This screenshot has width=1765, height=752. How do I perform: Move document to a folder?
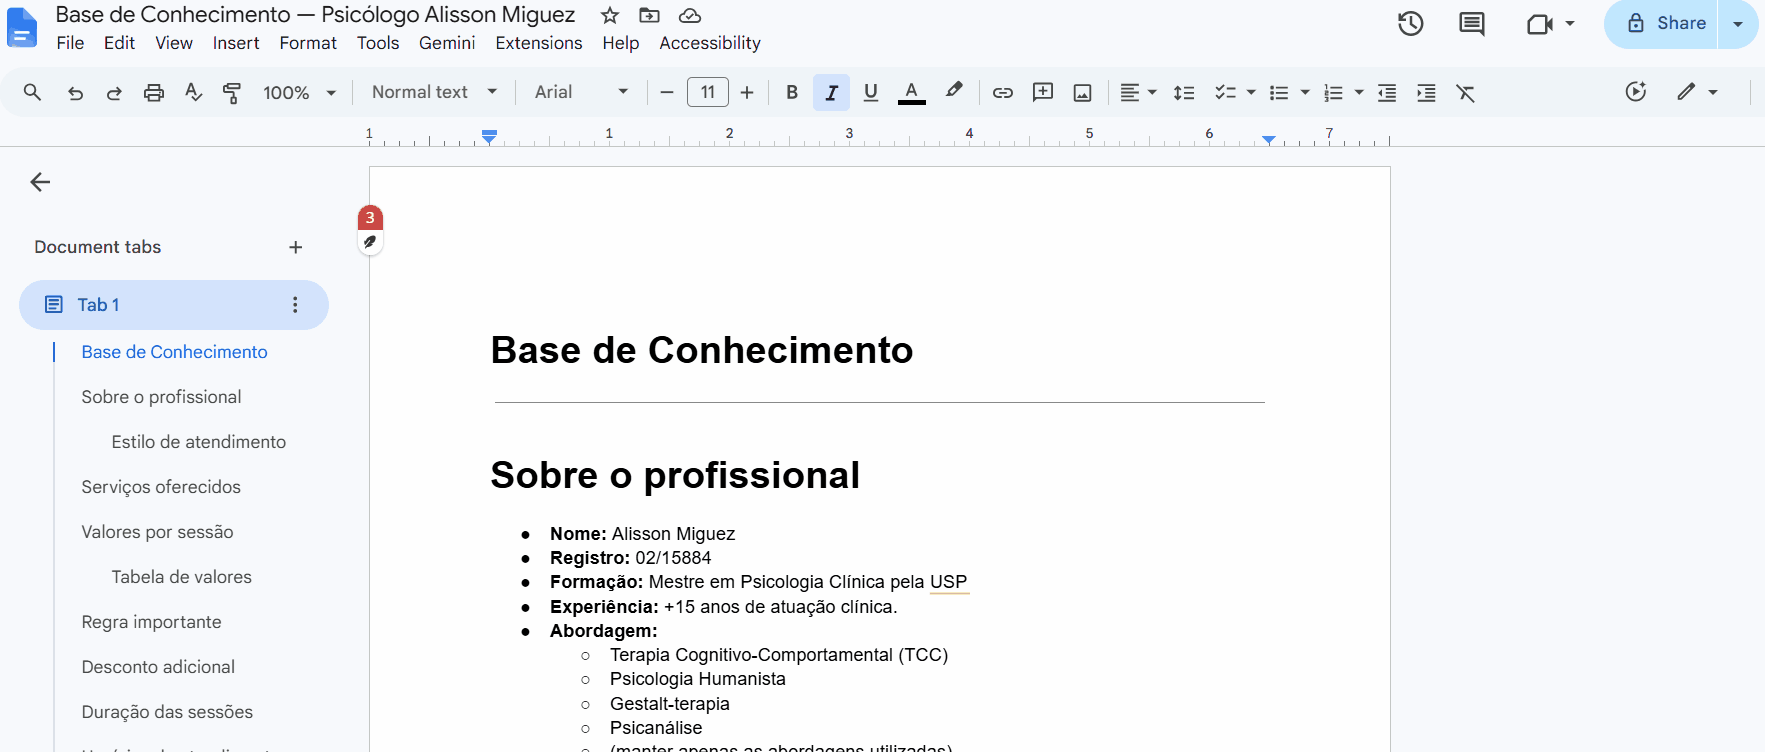point(650,15)
